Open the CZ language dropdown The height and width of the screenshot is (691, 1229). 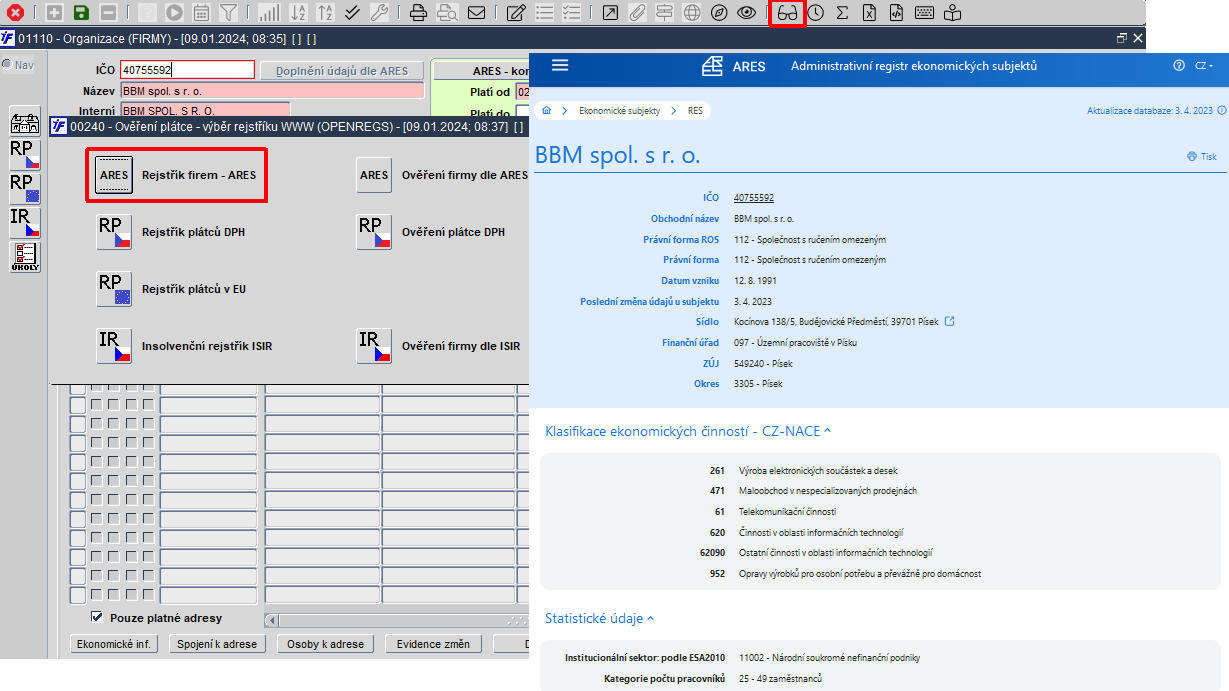click(x=1204, y=66)
